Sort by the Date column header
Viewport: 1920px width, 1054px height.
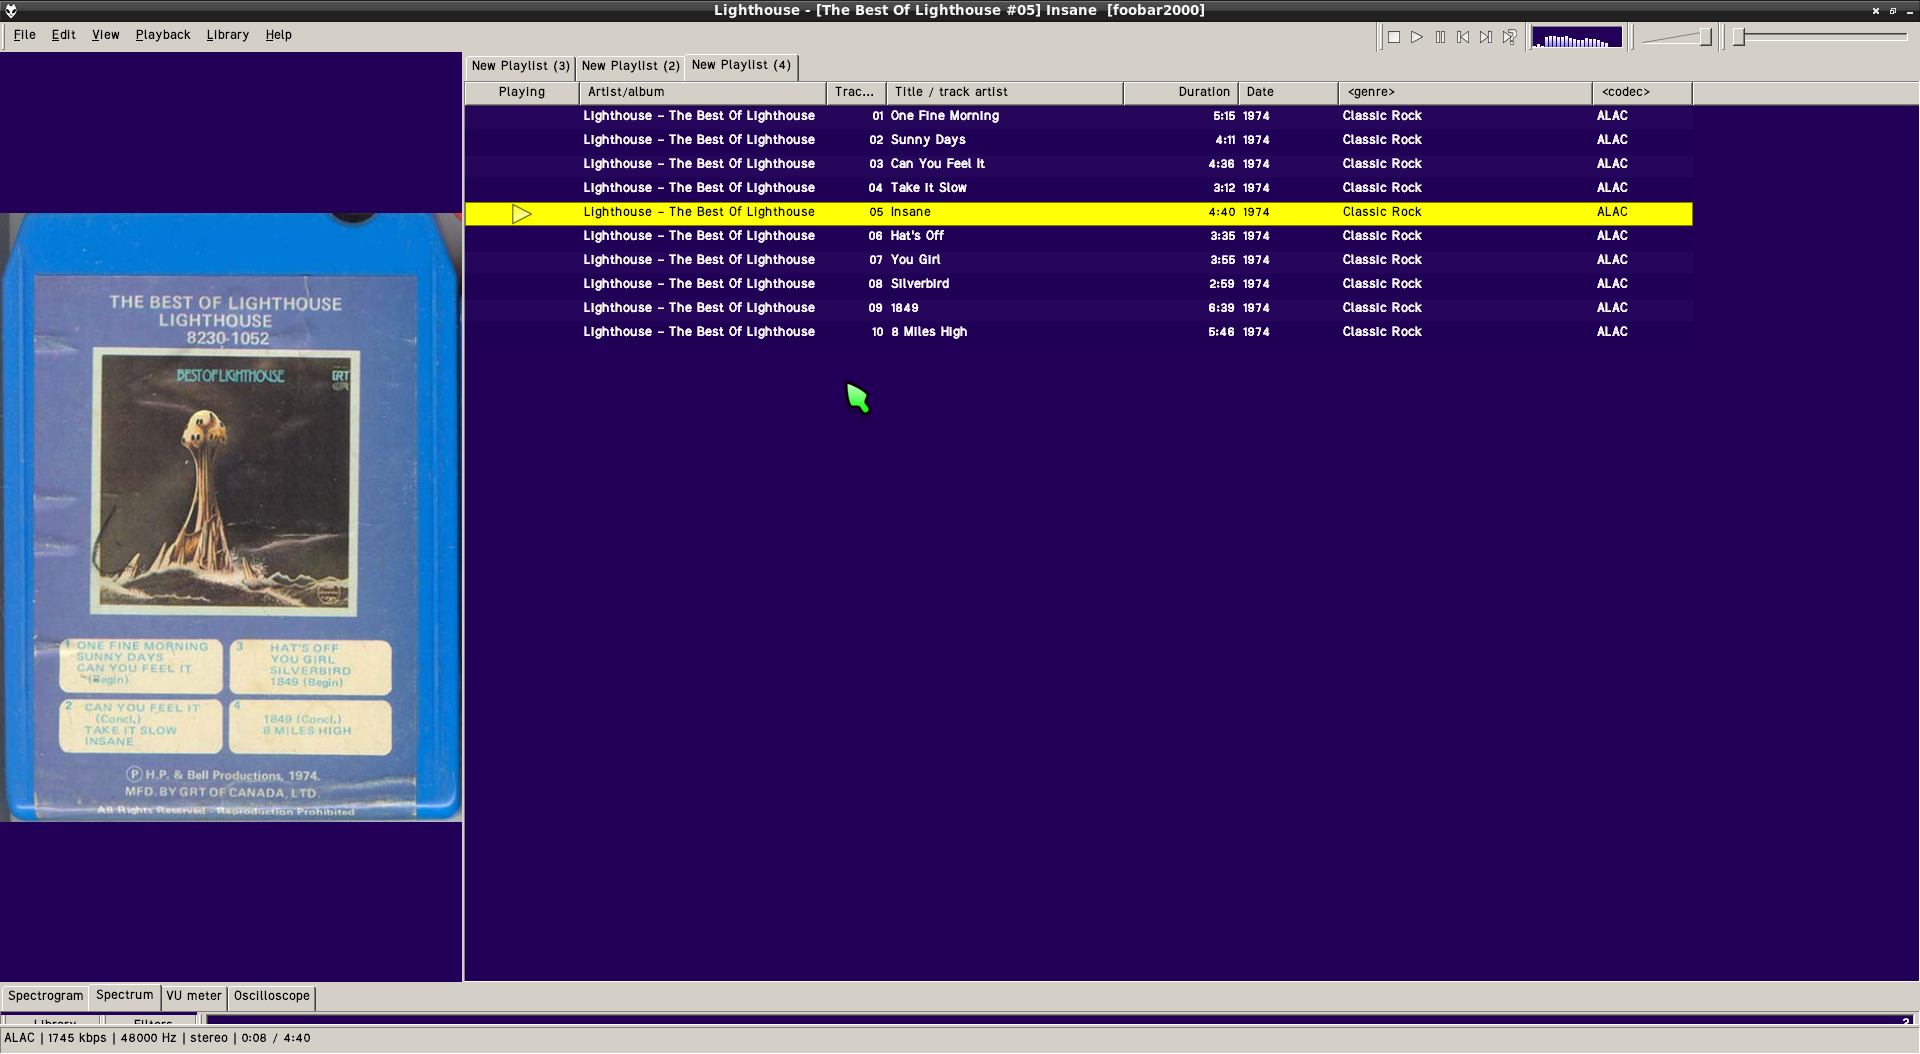point(1288,92)
